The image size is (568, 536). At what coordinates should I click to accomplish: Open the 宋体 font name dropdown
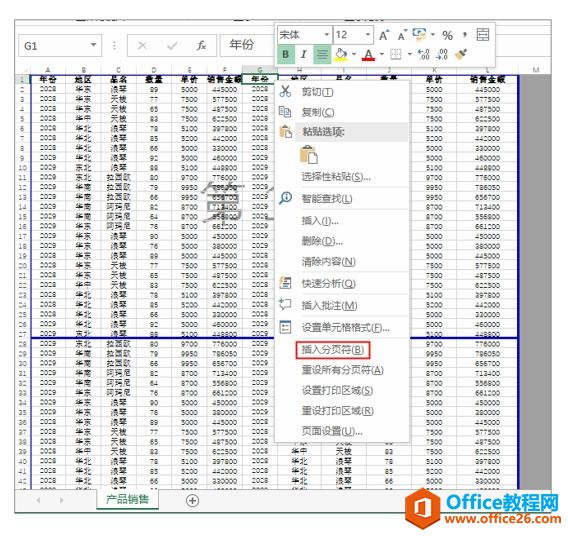tap(326, 35)
